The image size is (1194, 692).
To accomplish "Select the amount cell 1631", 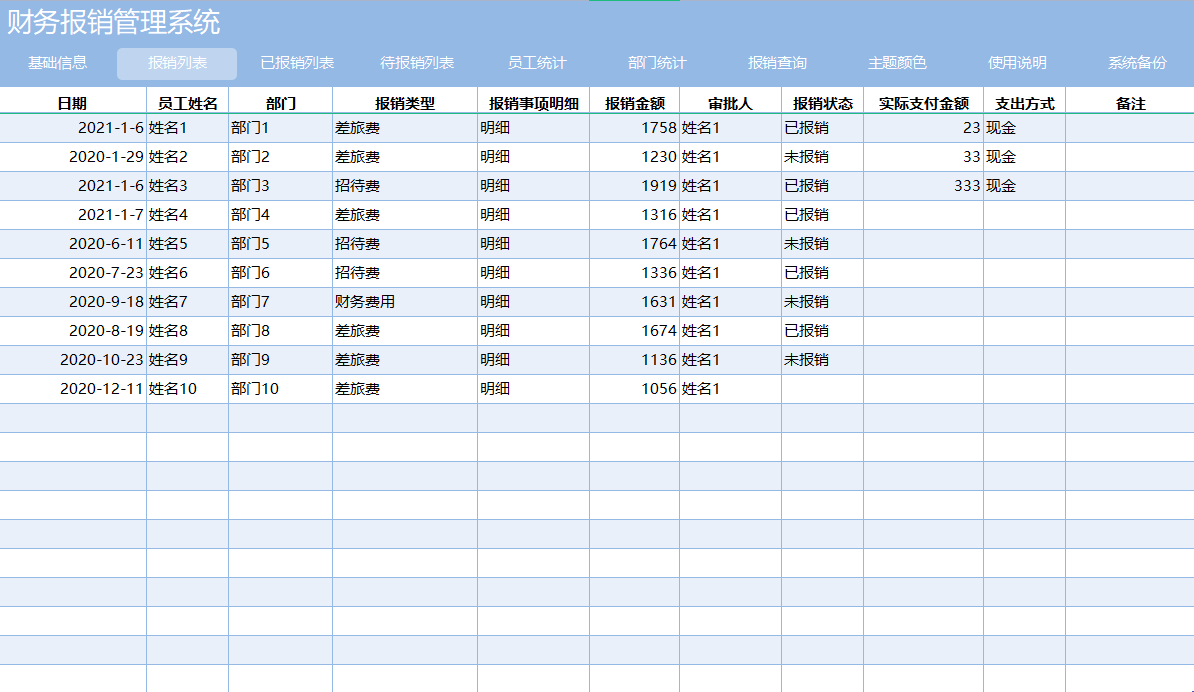I will [635, 301].
